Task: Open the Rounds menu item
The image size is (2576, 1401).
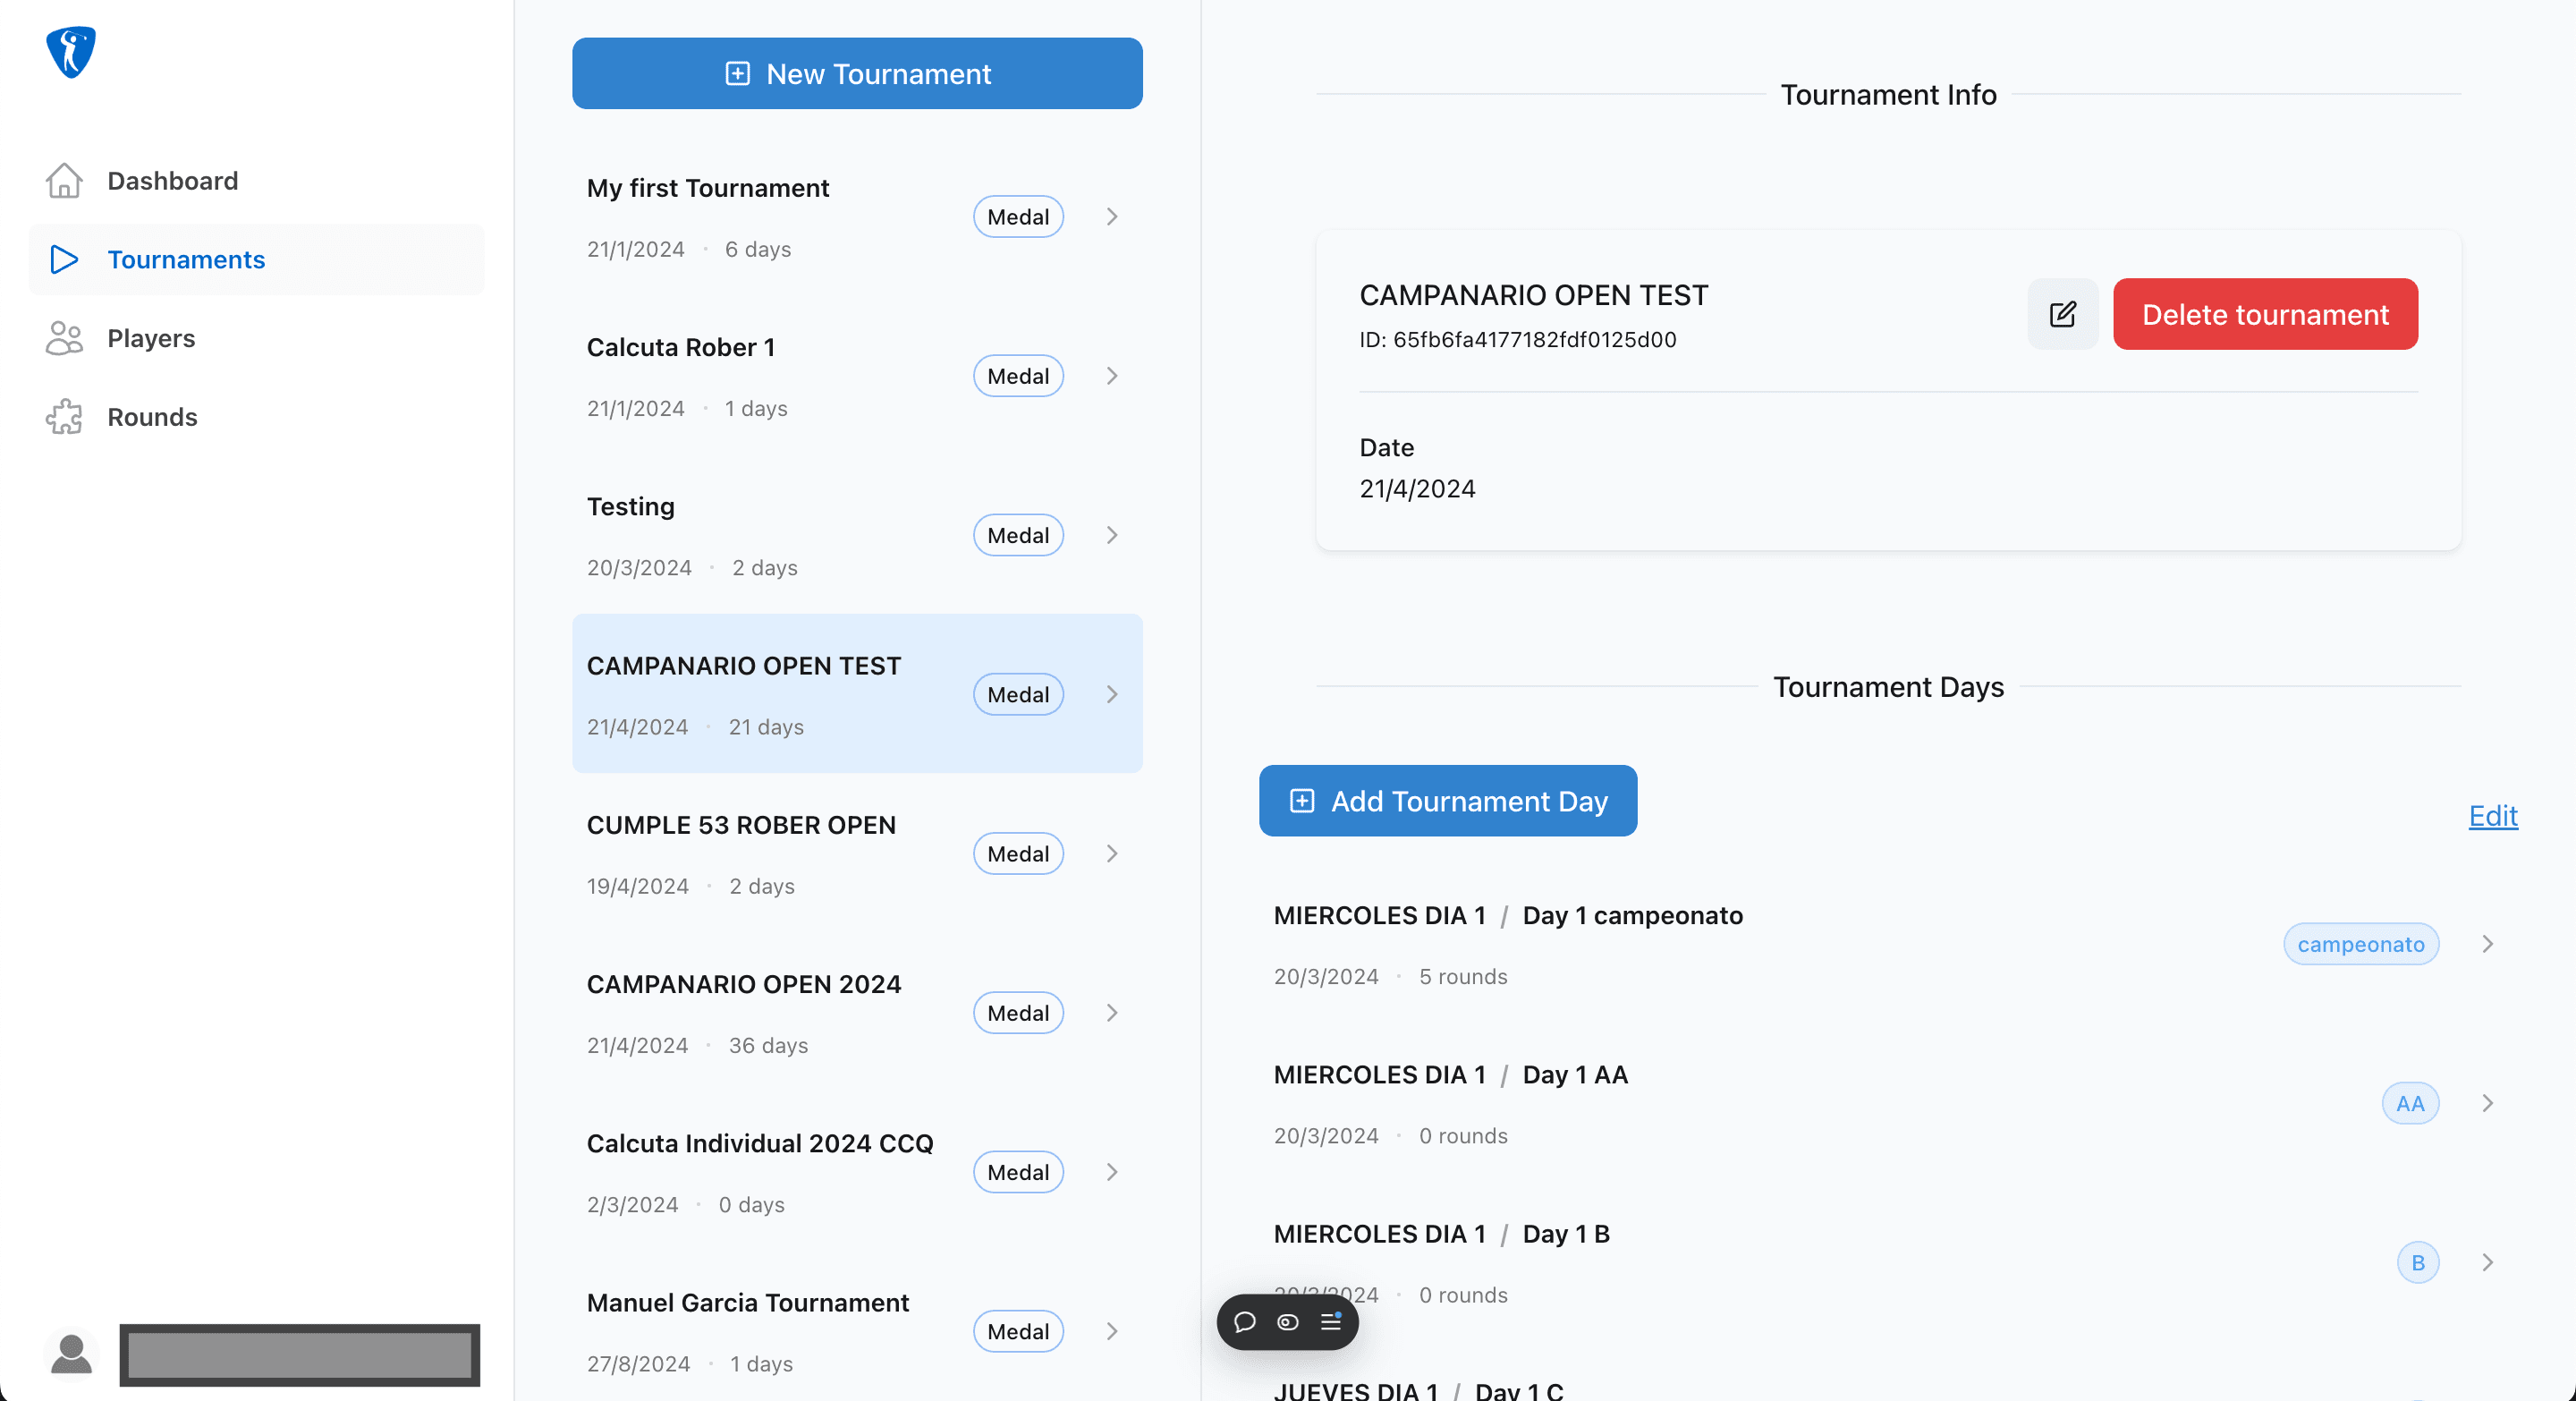Action: tap(152, 417)
